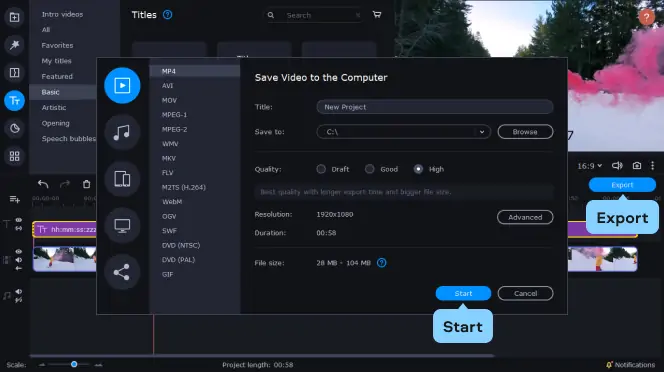
Task: Mute the audio track speaker
Action: click(x=19, y=291)
